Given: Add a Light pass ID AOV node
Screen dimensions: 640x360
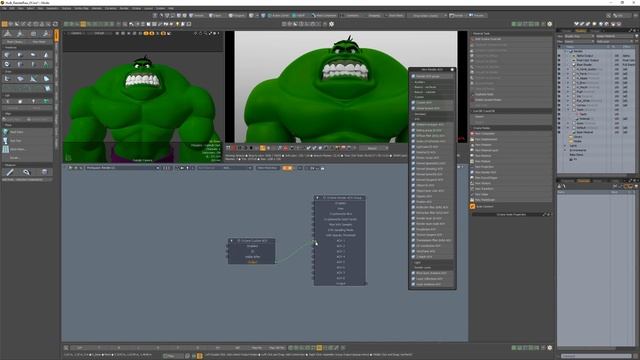Looking at the screenshot, I should pos(432,147).
